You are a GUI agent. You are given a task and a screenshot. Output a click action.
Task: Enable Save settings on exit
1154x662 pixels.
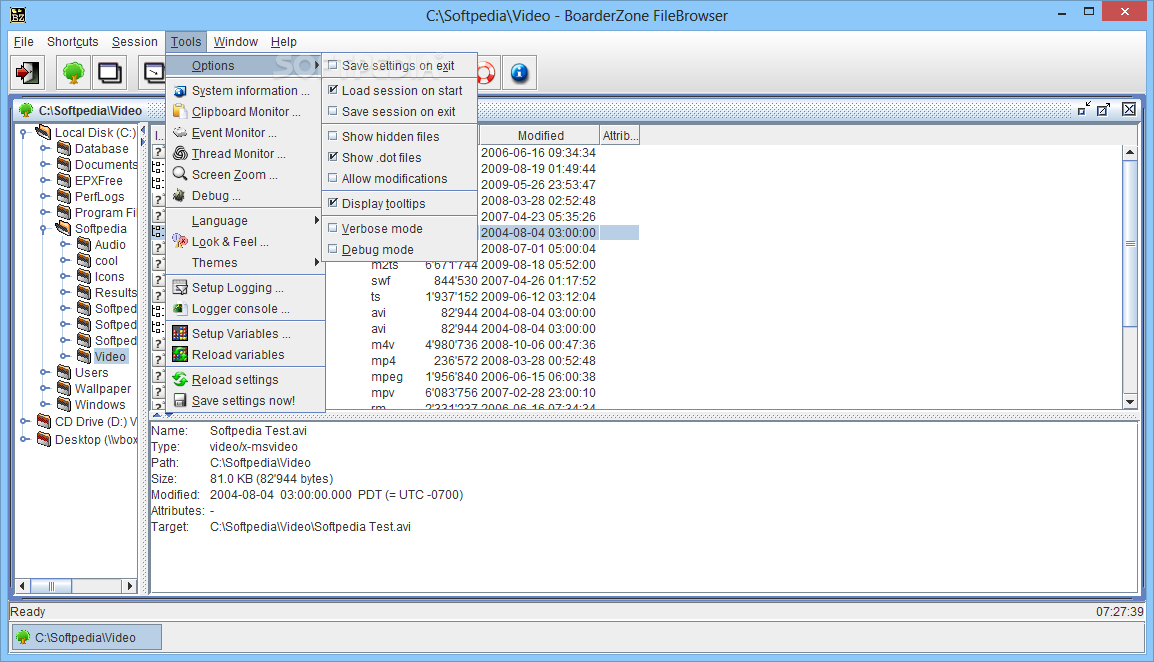[400, 66]
